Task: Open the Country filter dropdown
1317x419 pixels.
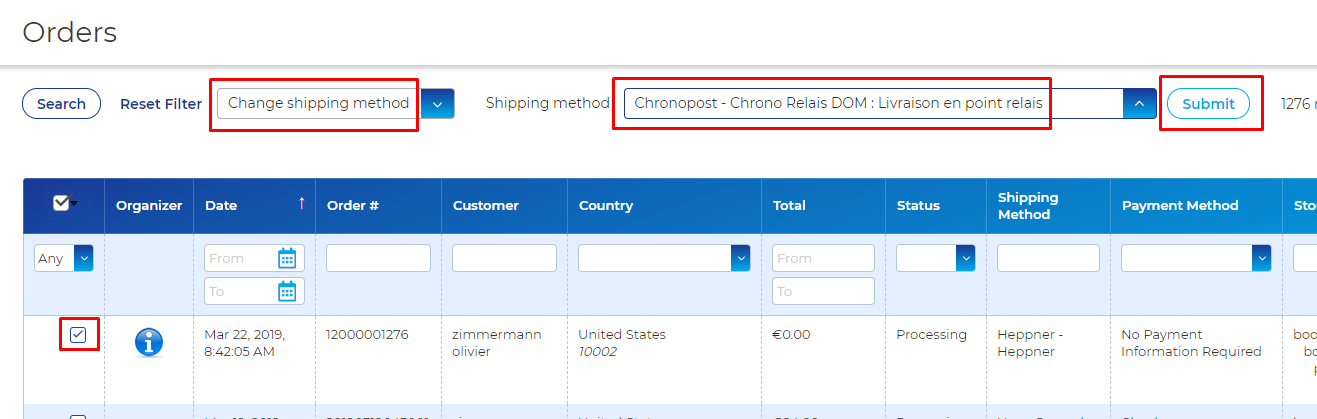Action: coord(664,258)
